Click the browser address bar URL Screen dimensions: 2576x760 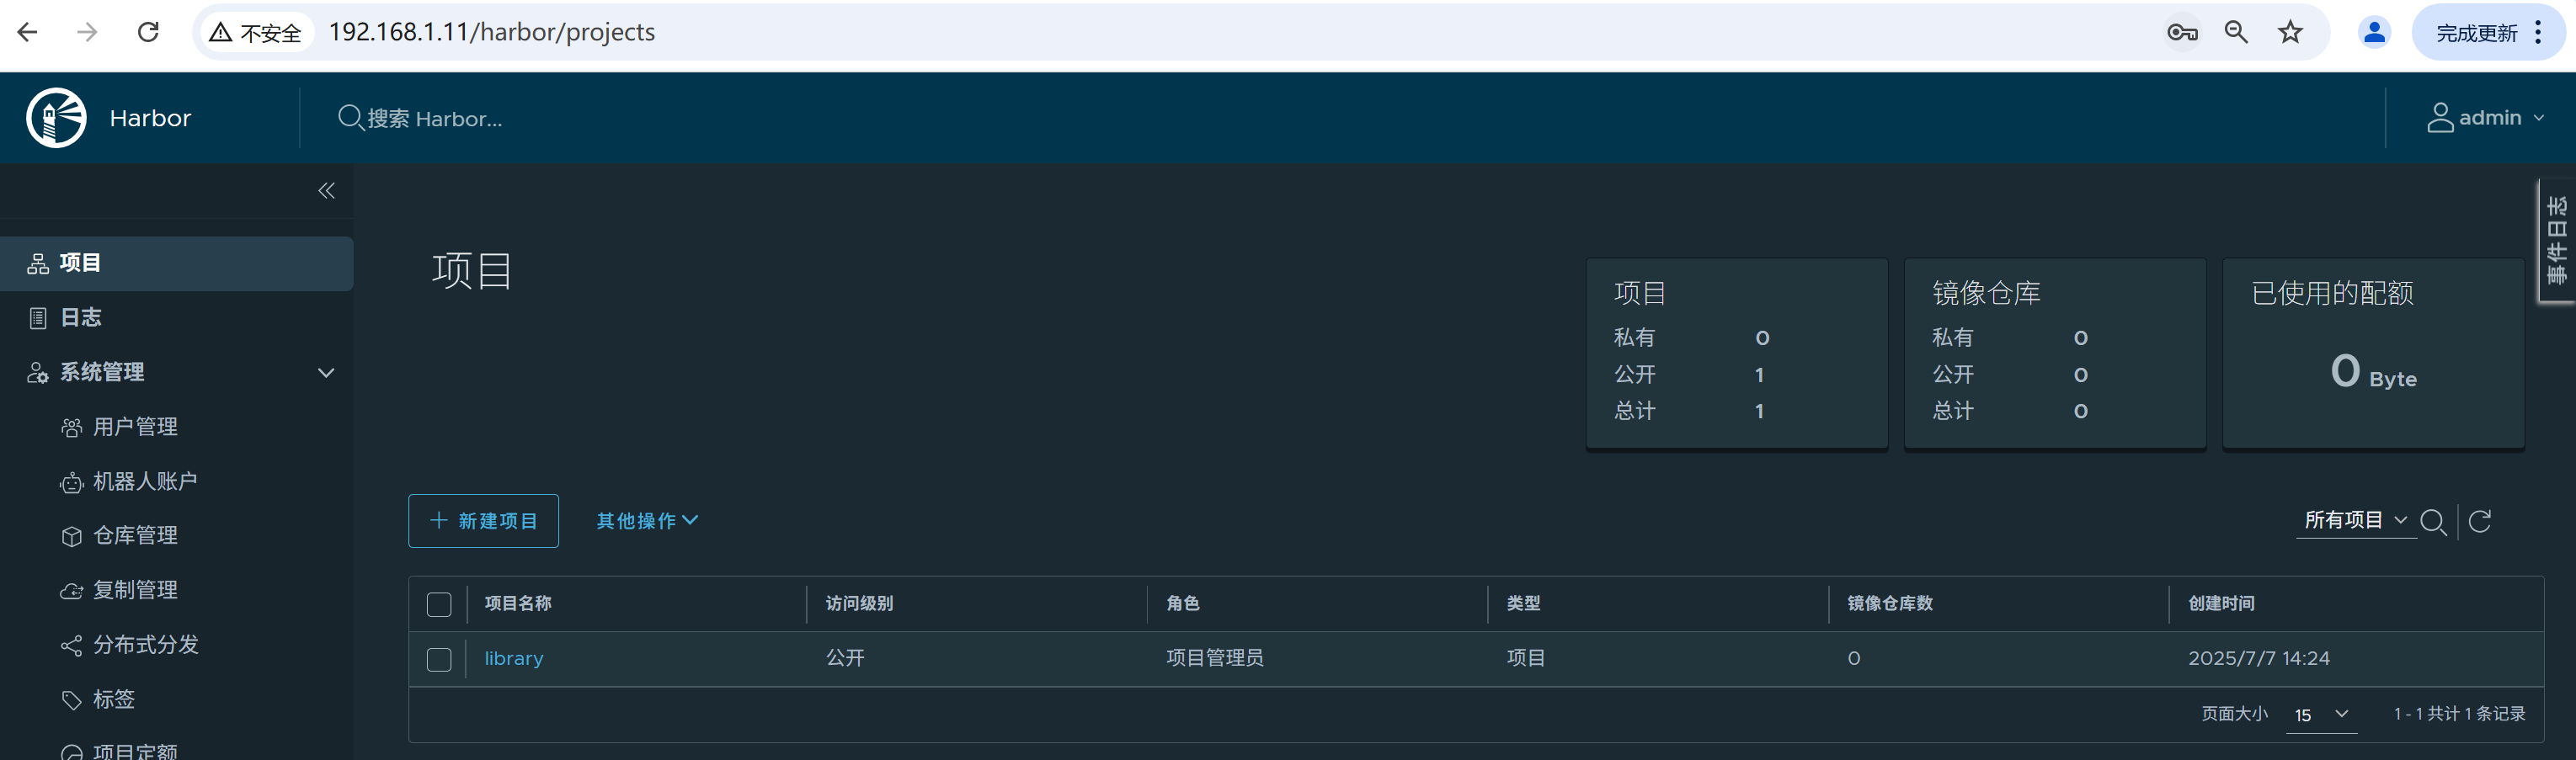(x=492, y=32)
